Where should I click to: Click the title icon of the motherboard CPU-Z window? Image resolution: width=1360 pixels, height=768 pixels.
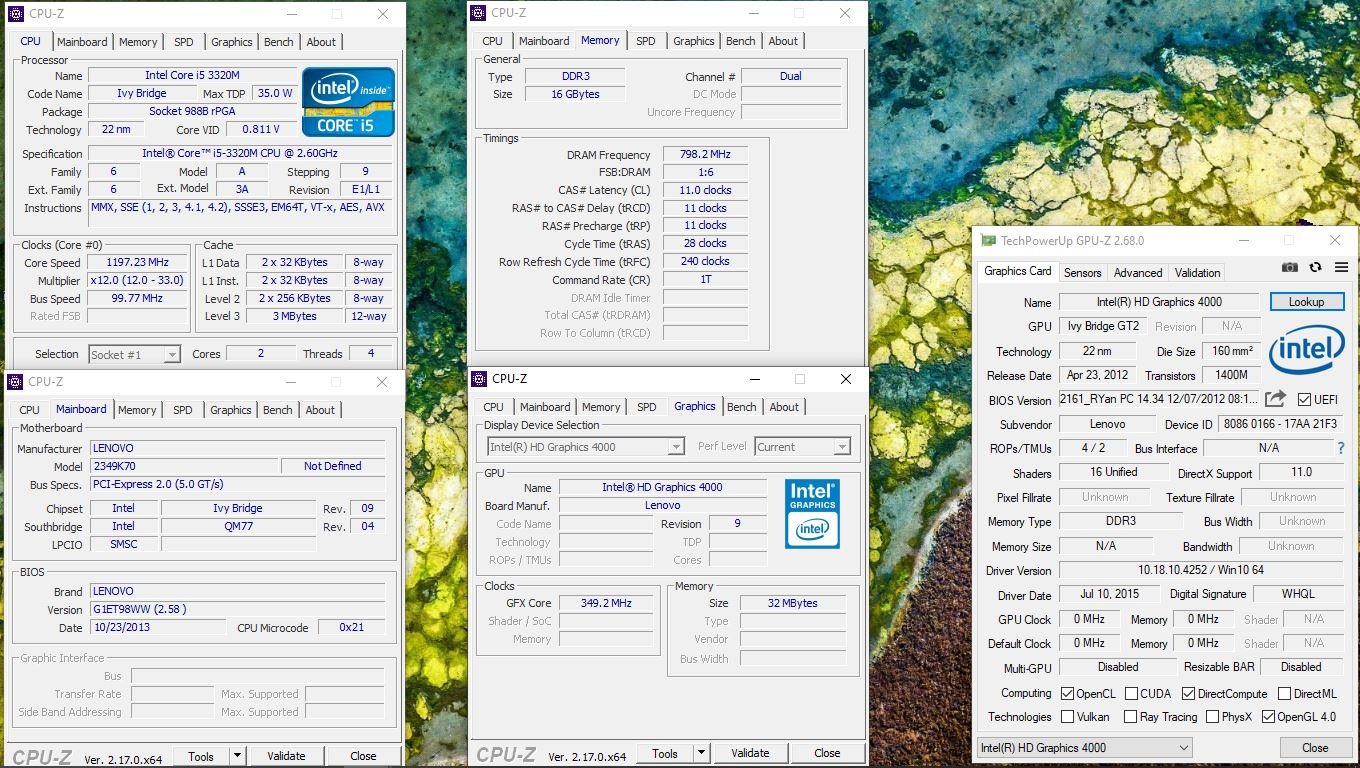pos(14,382)
